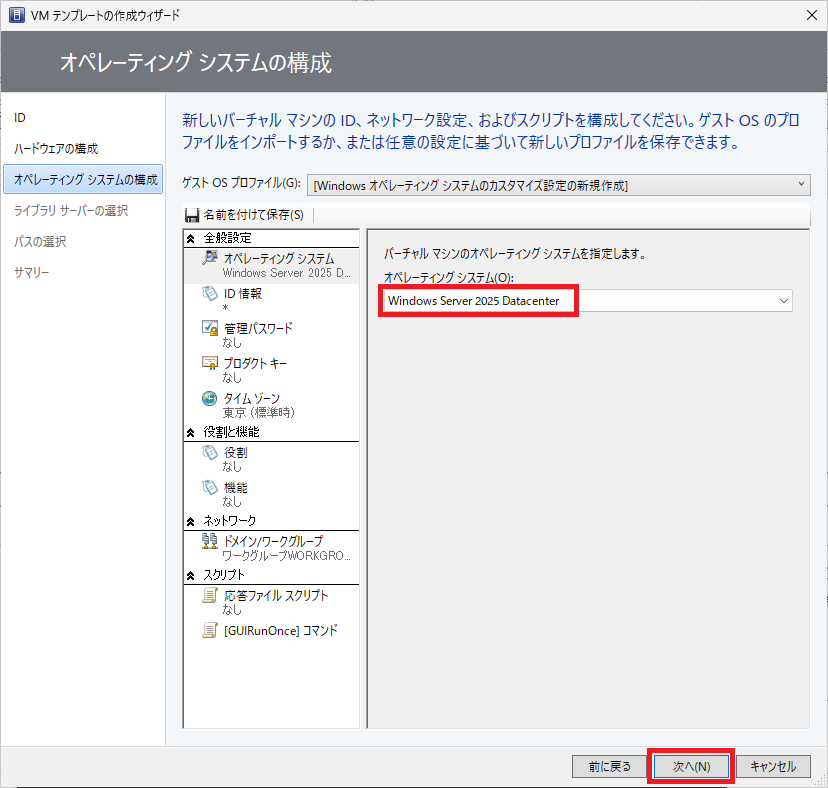Select the 応答ファイル スクリプト tree label
This screenshot has height=788, width=828.
276,596
